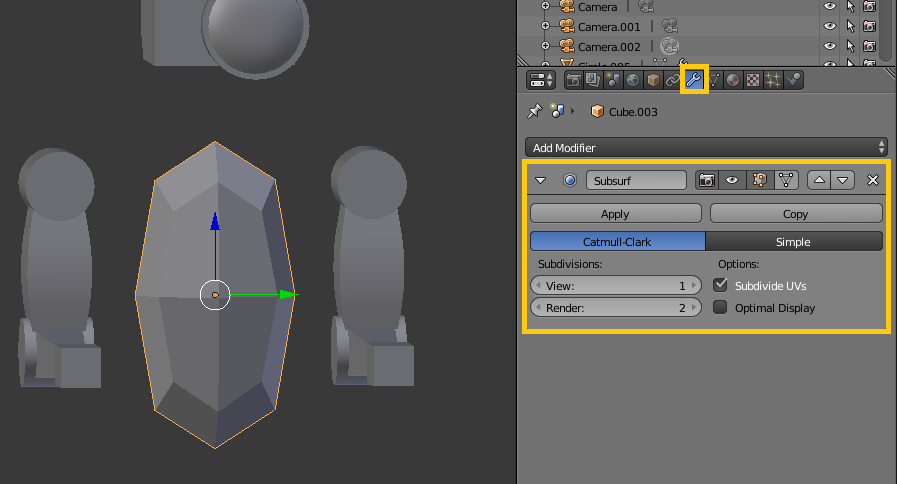Click the Cube.003 object icon

[597, 111]
